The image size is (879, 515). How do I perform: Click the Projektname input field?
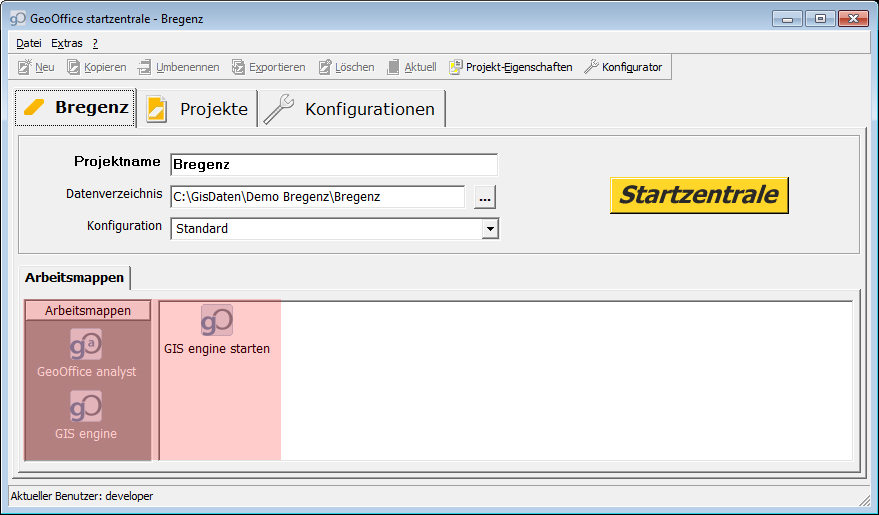click(x=334, y=165)
